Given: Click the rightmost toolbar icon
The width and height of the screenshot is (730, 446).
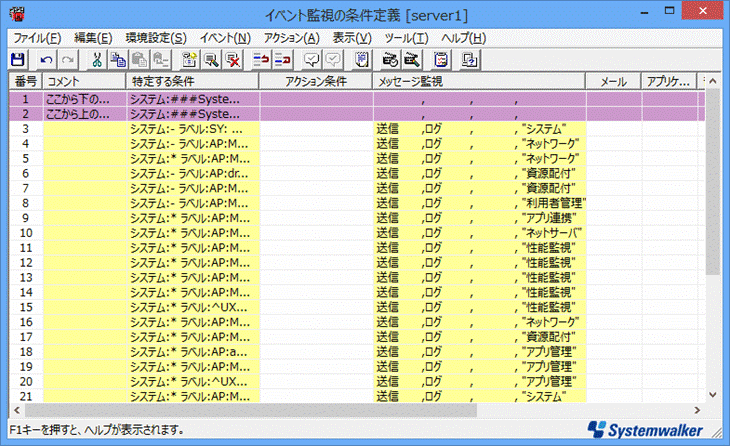Looking at the screenshot, I should click(467, 59).
